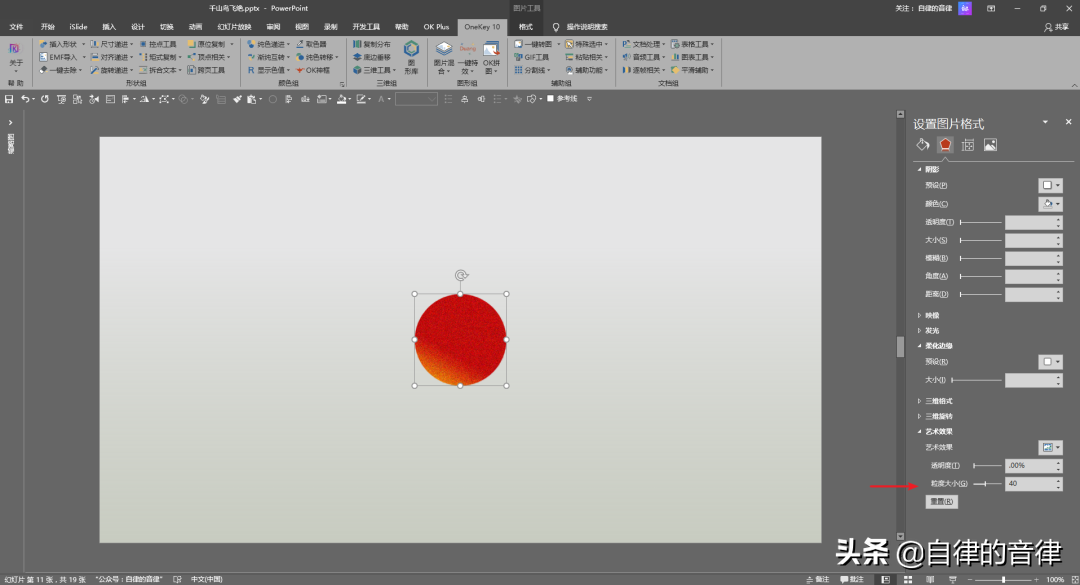Click the Save icon in quick access toolbar
Screen dimensions: 1080x585
tap(9, 99)
